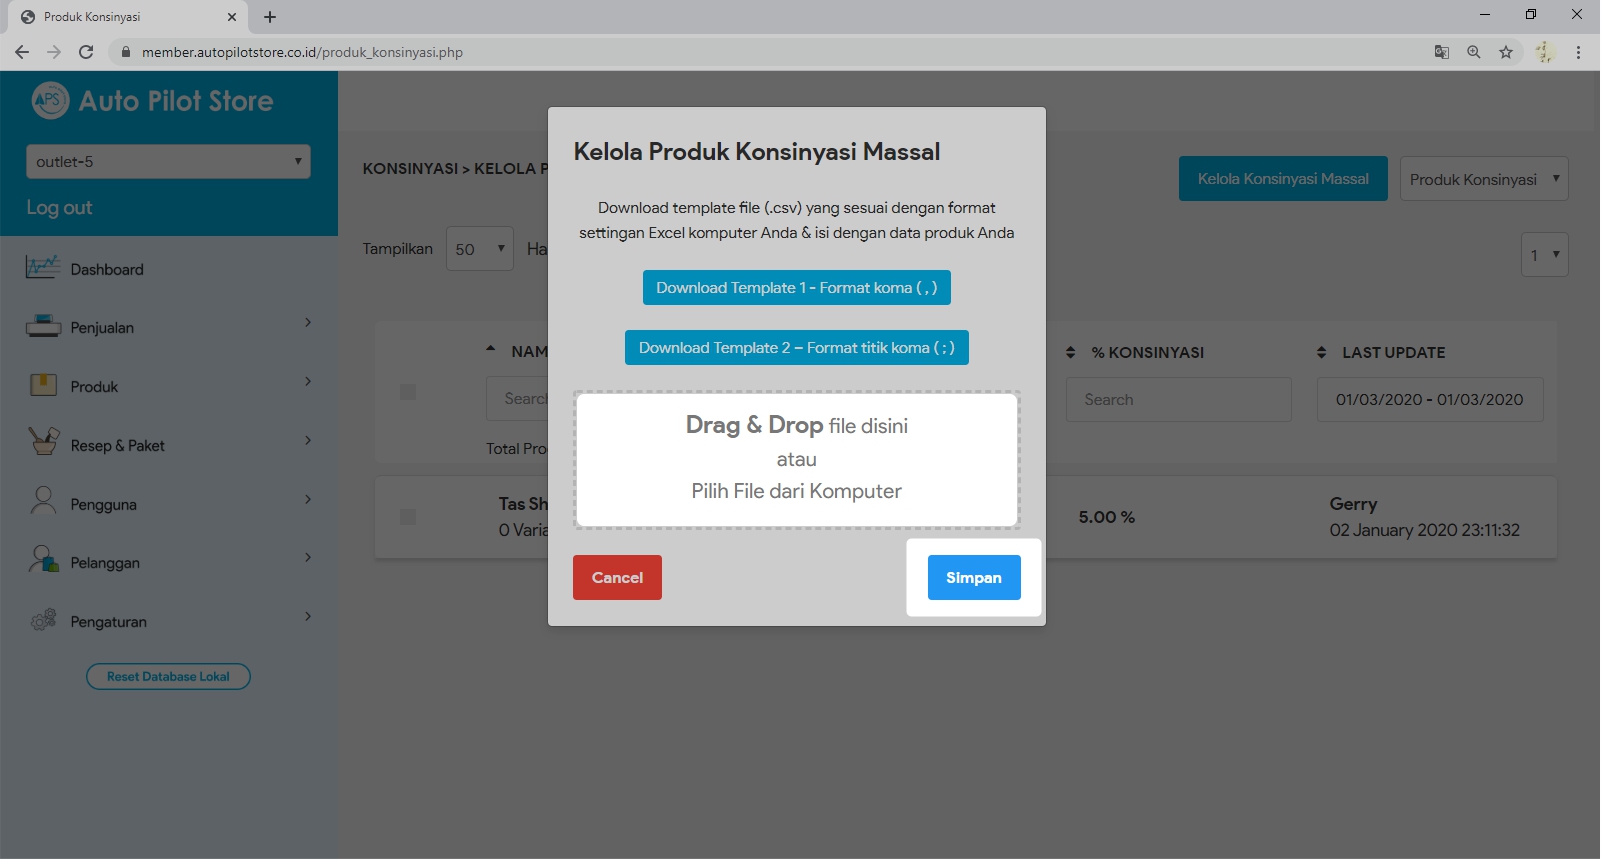Click the Log out link
1601x859 pixels.
point(59,208)
